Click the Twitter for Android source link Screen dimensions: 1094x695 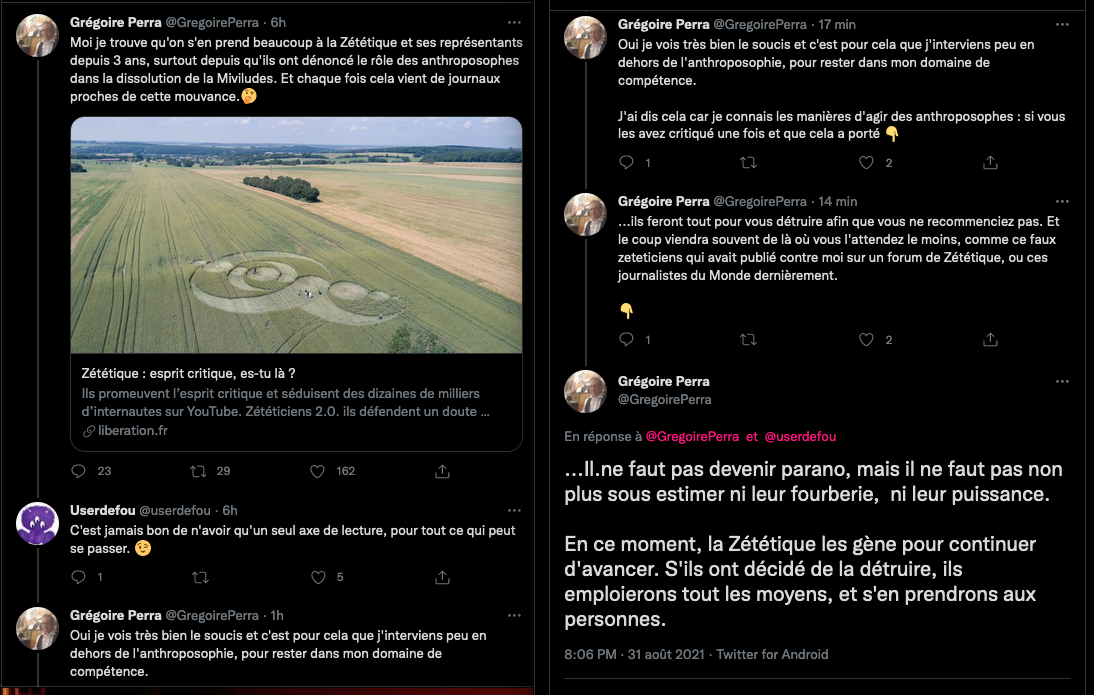coord(771,654)
